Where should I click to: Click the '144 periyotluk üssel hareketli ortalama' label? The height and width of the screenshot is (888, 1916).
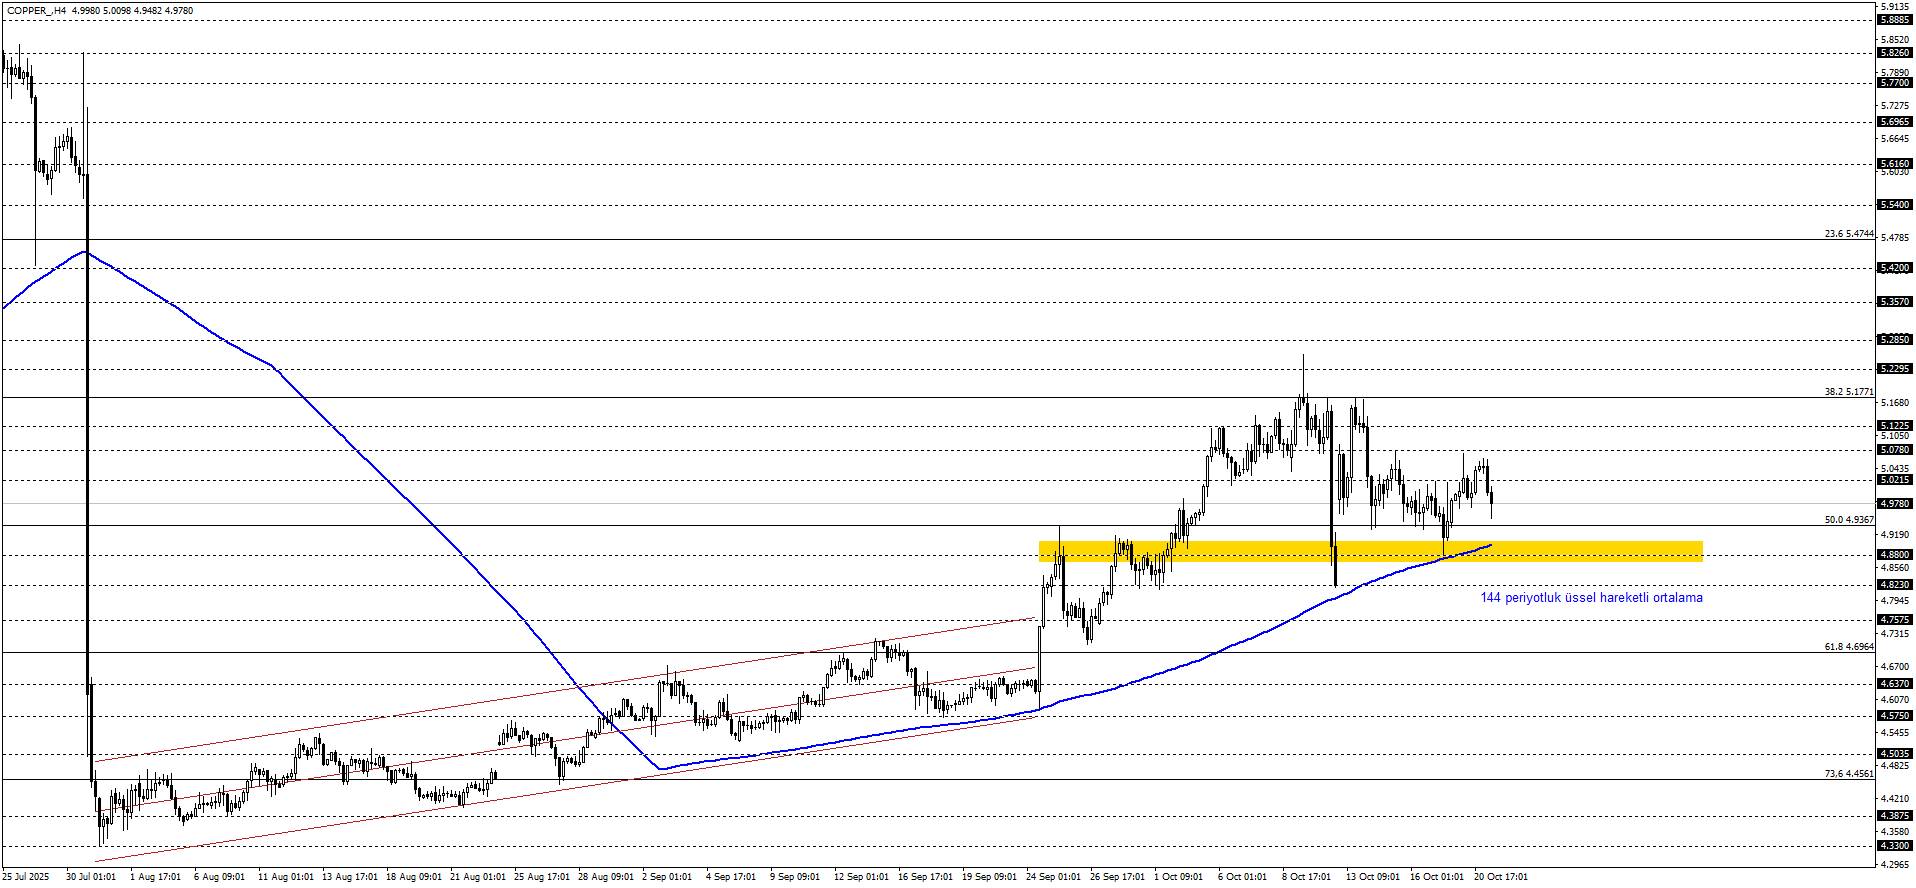[x=1591, y=598]
